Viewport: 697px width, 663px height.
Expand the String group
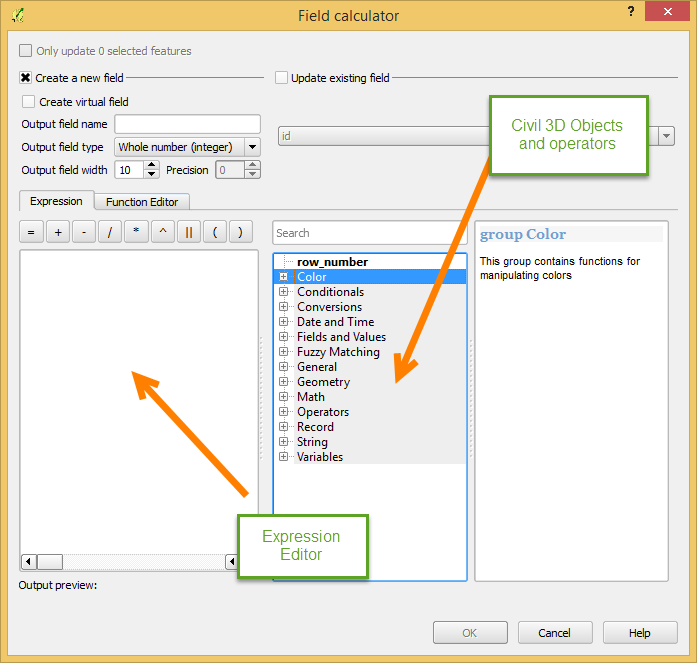pyautogui.click(x=283, y=442)
